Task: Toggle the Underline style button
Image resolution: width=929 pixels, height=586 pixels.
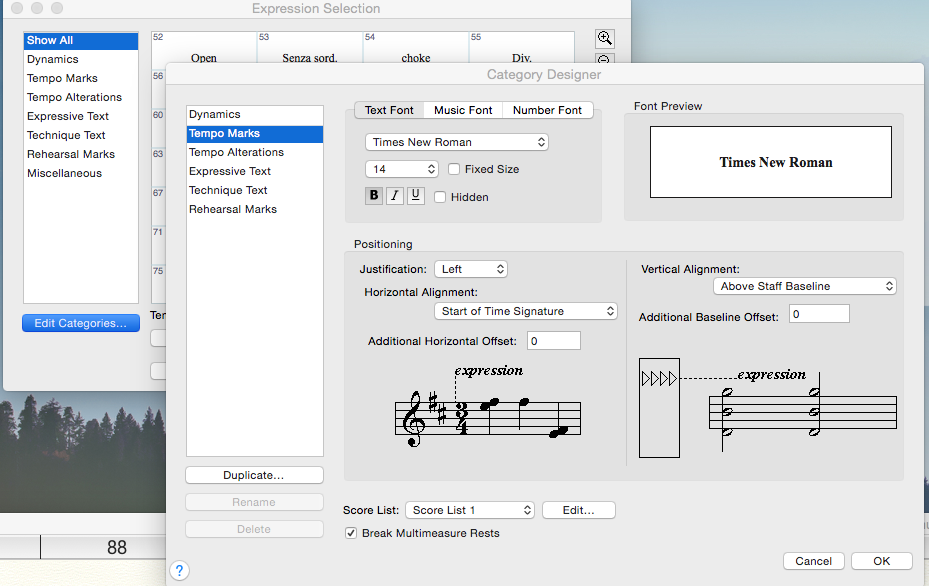Action: pos(416,196)
